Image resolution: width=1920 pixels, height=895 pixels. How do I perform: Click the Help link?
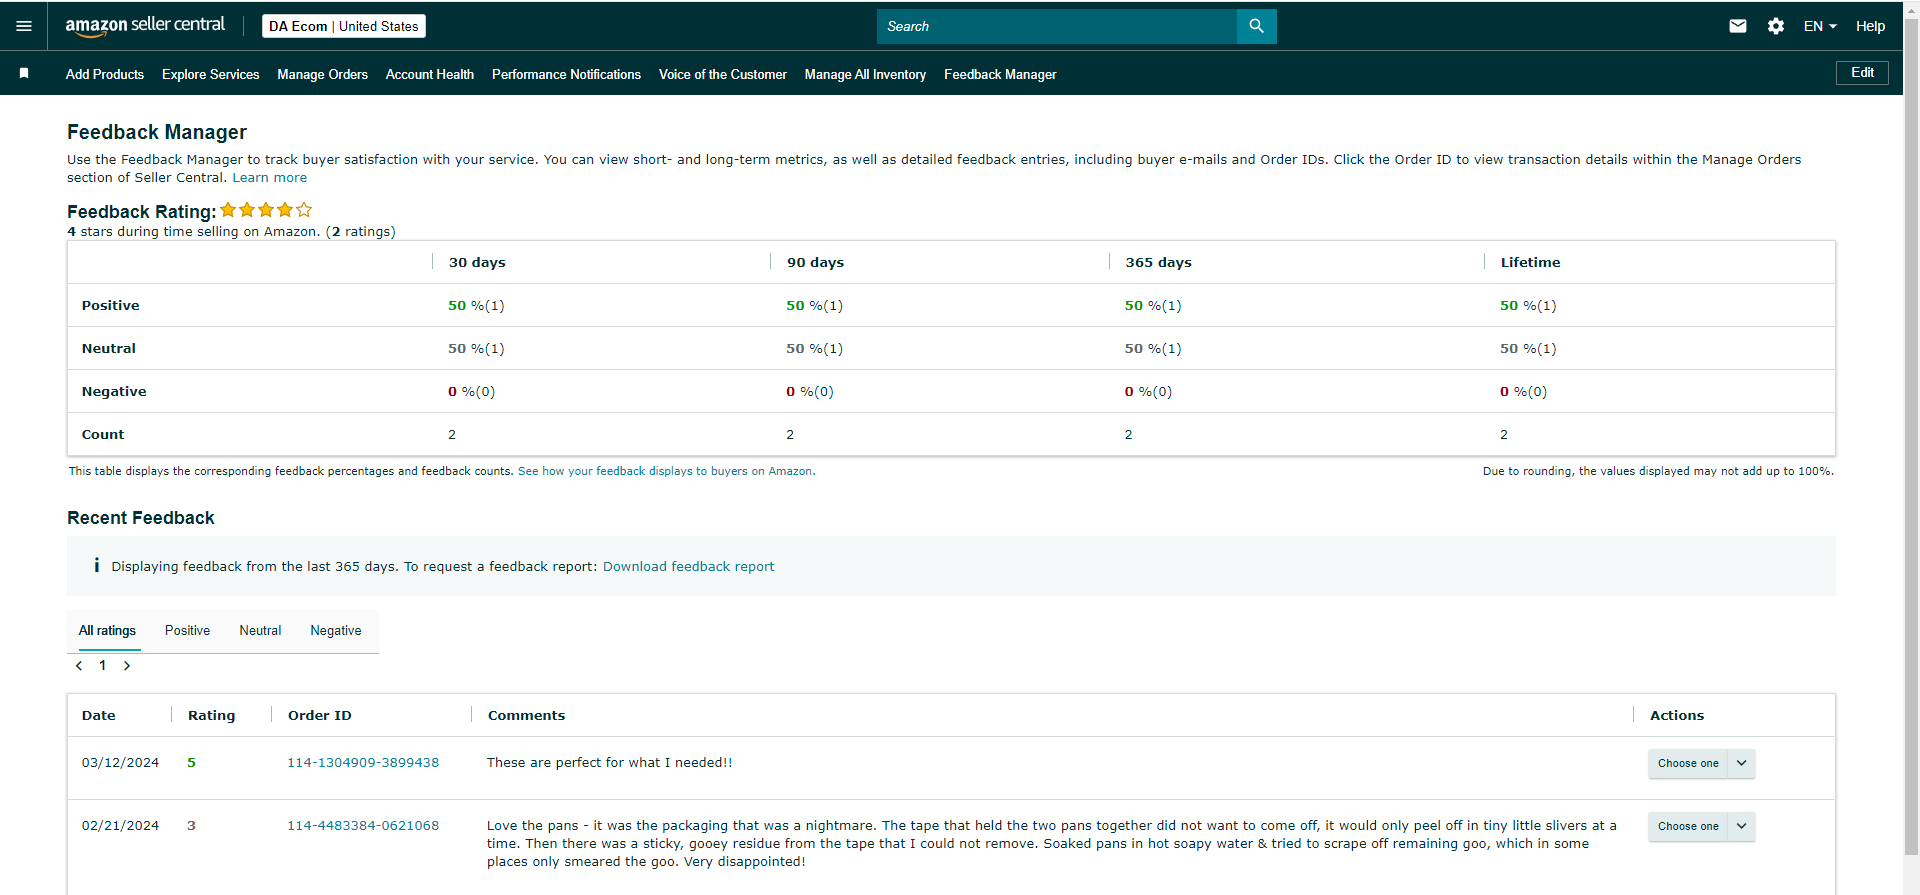click(x=1870, y=26)
